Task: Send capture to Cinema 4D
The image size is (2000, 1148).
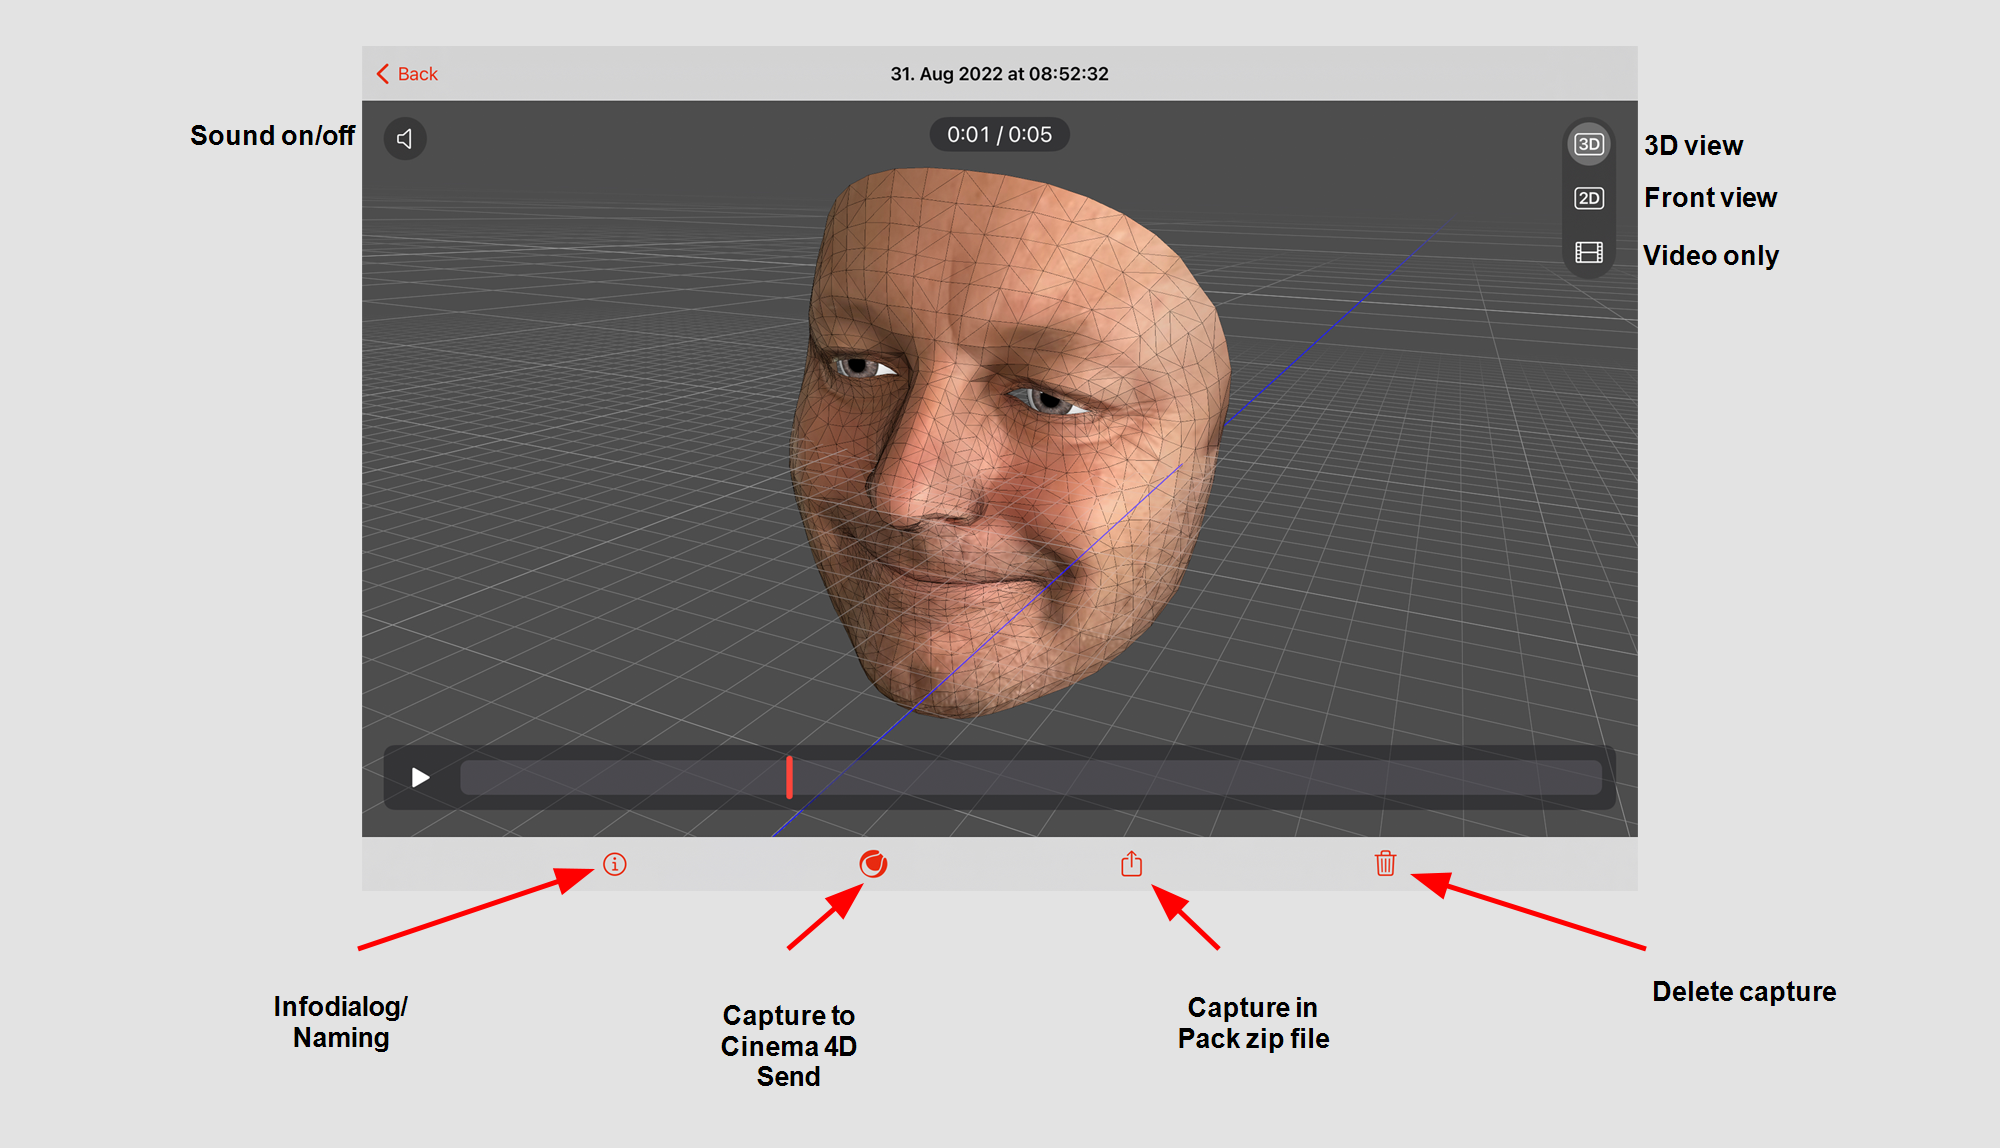Action: coord(873,864)
